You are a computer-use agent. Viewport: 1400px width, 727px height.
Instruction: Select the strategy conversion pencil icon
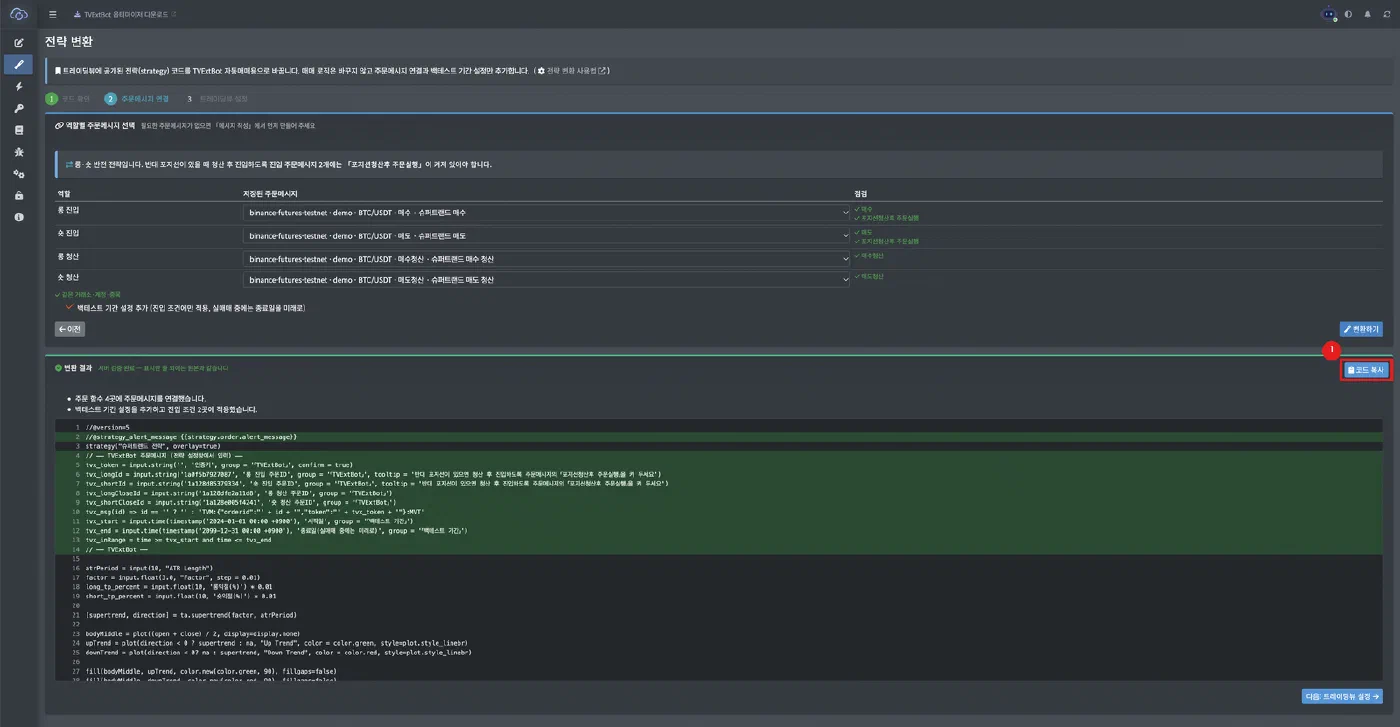click(18, 64)
